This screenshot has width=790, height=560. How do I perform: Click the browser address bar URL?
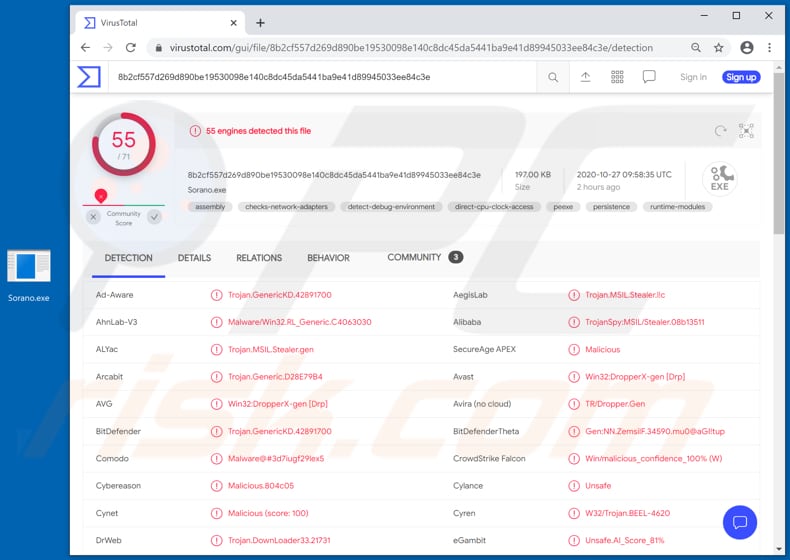411,47
